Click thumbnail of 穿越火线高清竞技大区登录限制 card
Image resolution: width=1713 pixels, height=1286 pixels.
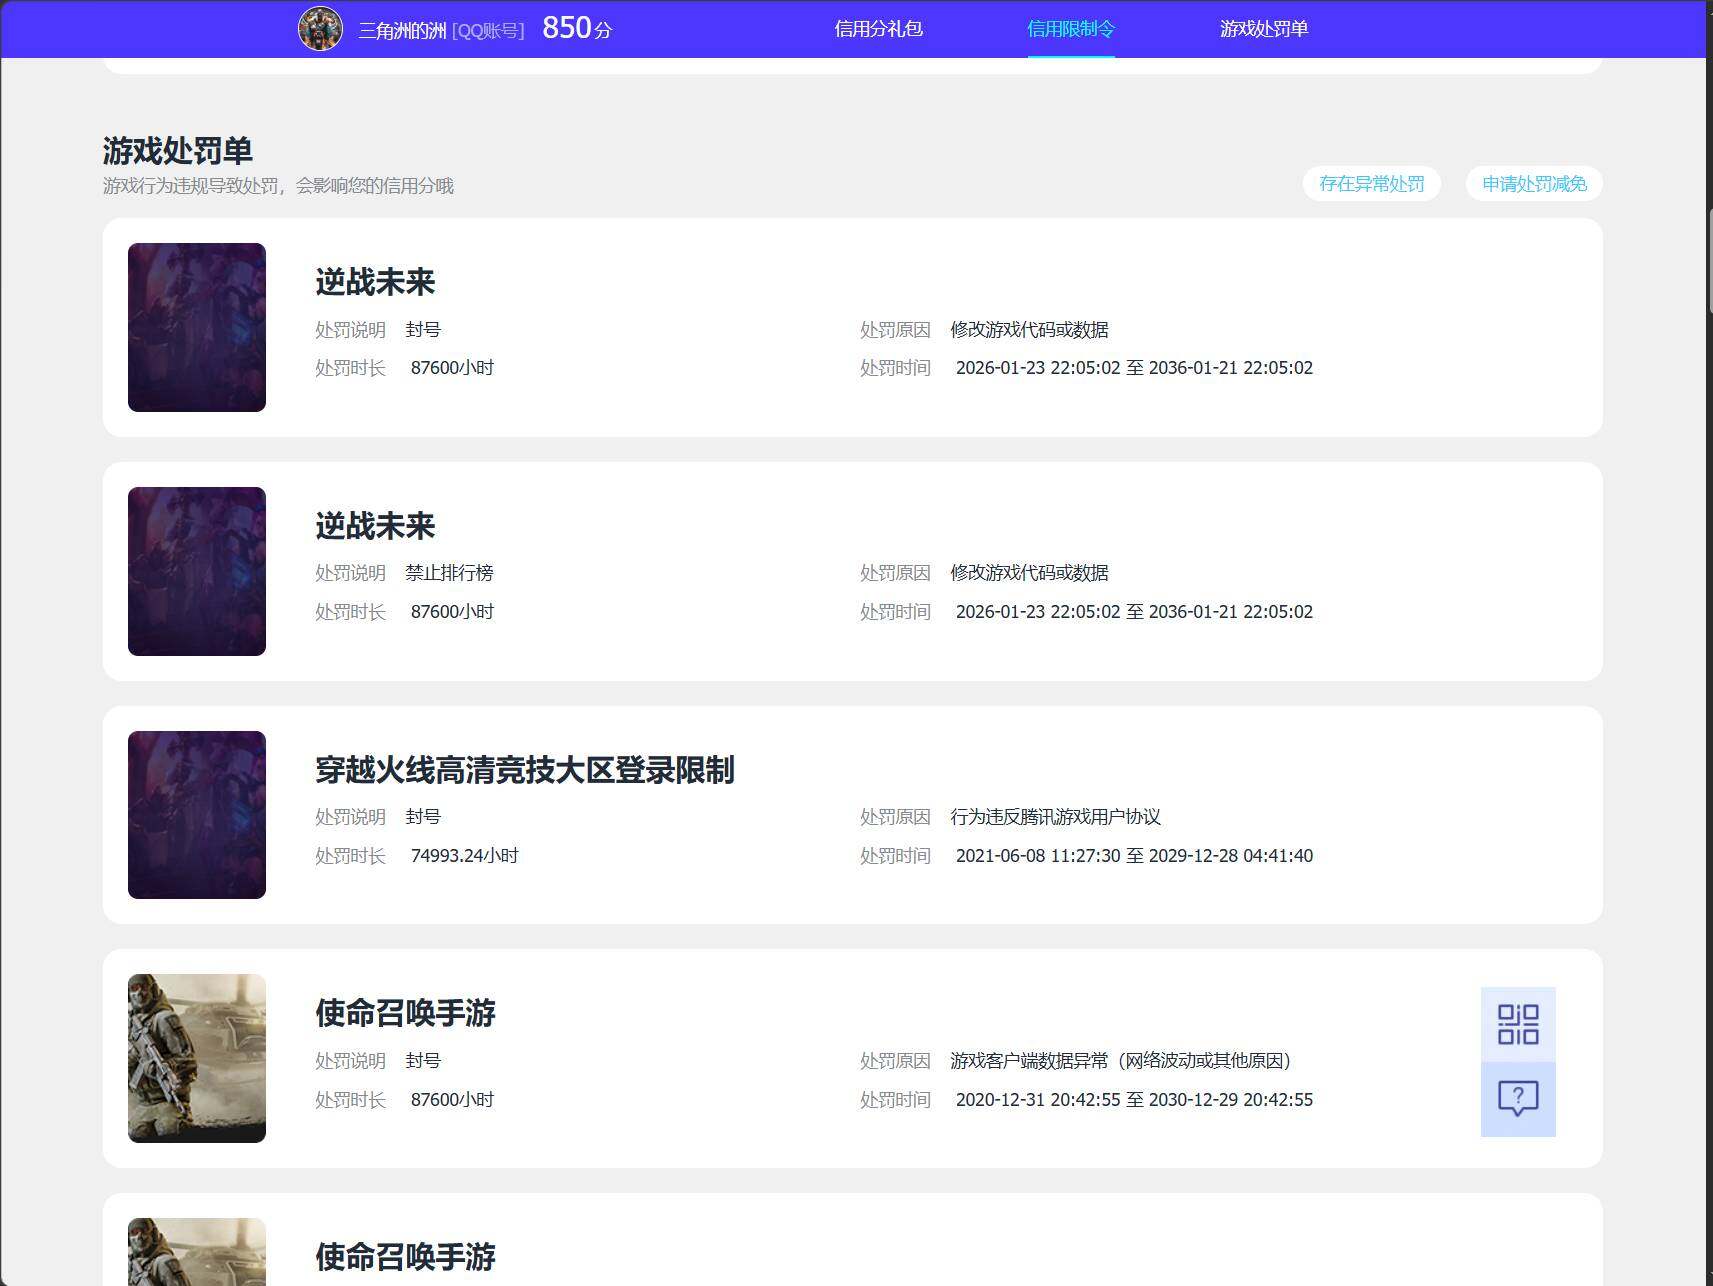(x=197, y=815)
